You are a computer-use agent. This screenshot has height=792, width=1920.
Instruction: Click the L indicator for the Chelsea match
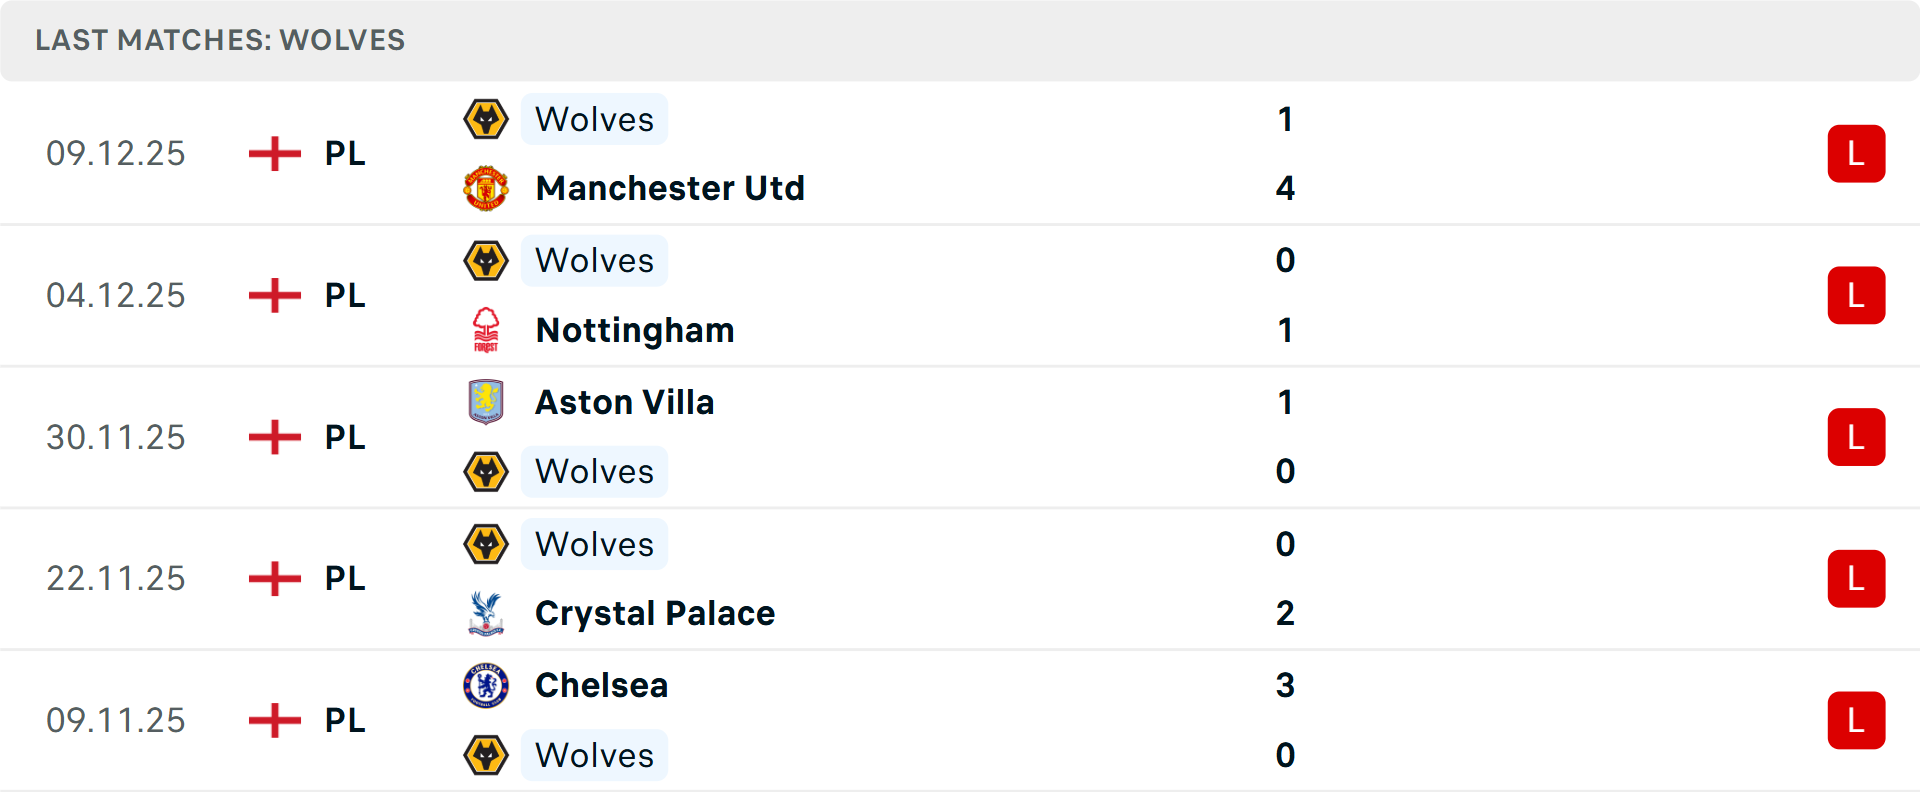[1856, 720]
